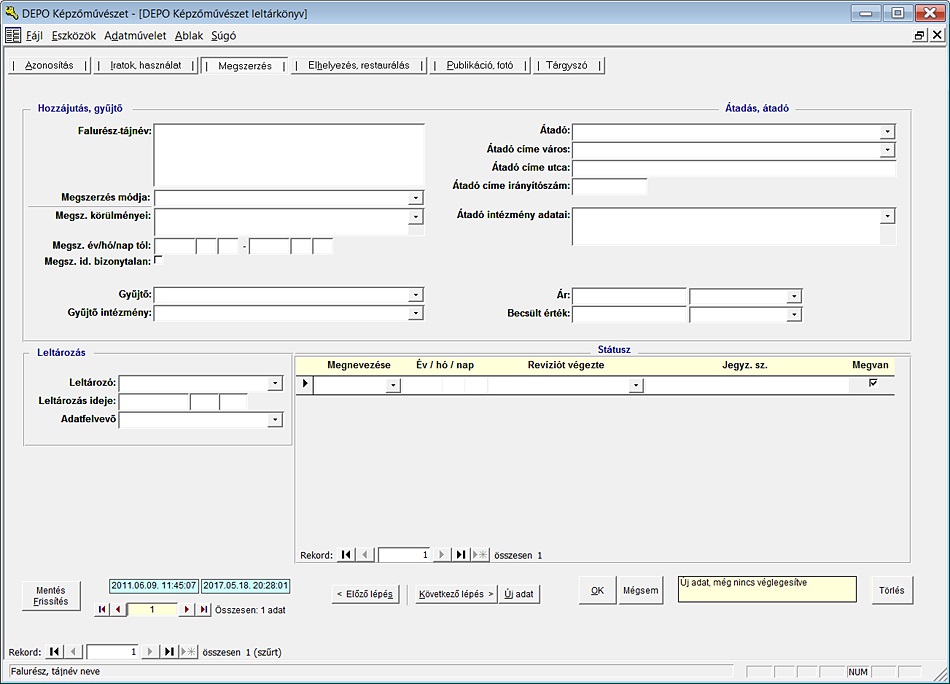This screenshot has width=950, height=684.
Task: Jump to first record in red navigator
Action: click(101, 609)
